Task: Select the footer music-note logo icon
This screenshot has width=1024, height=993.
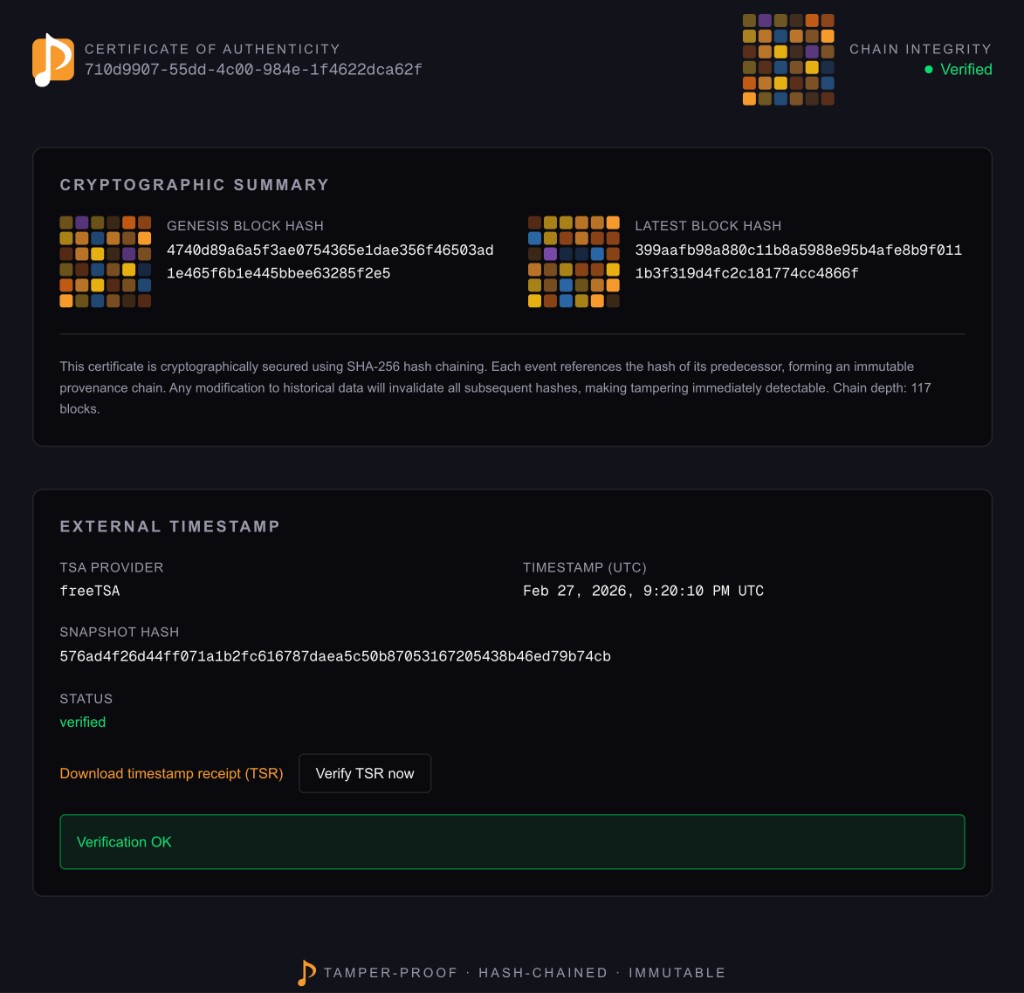Action: 305,970
